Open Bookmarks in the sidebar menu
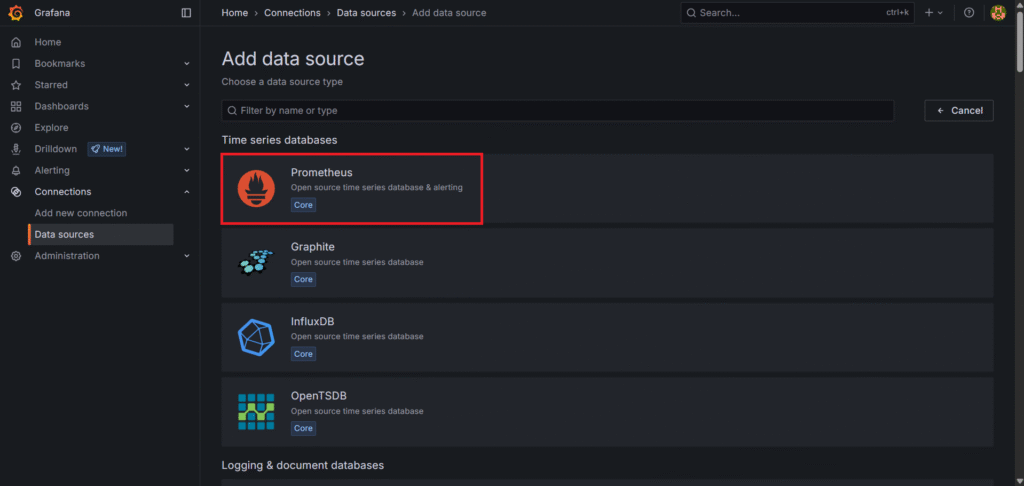 pyautogui.click(x=59, y=63)
